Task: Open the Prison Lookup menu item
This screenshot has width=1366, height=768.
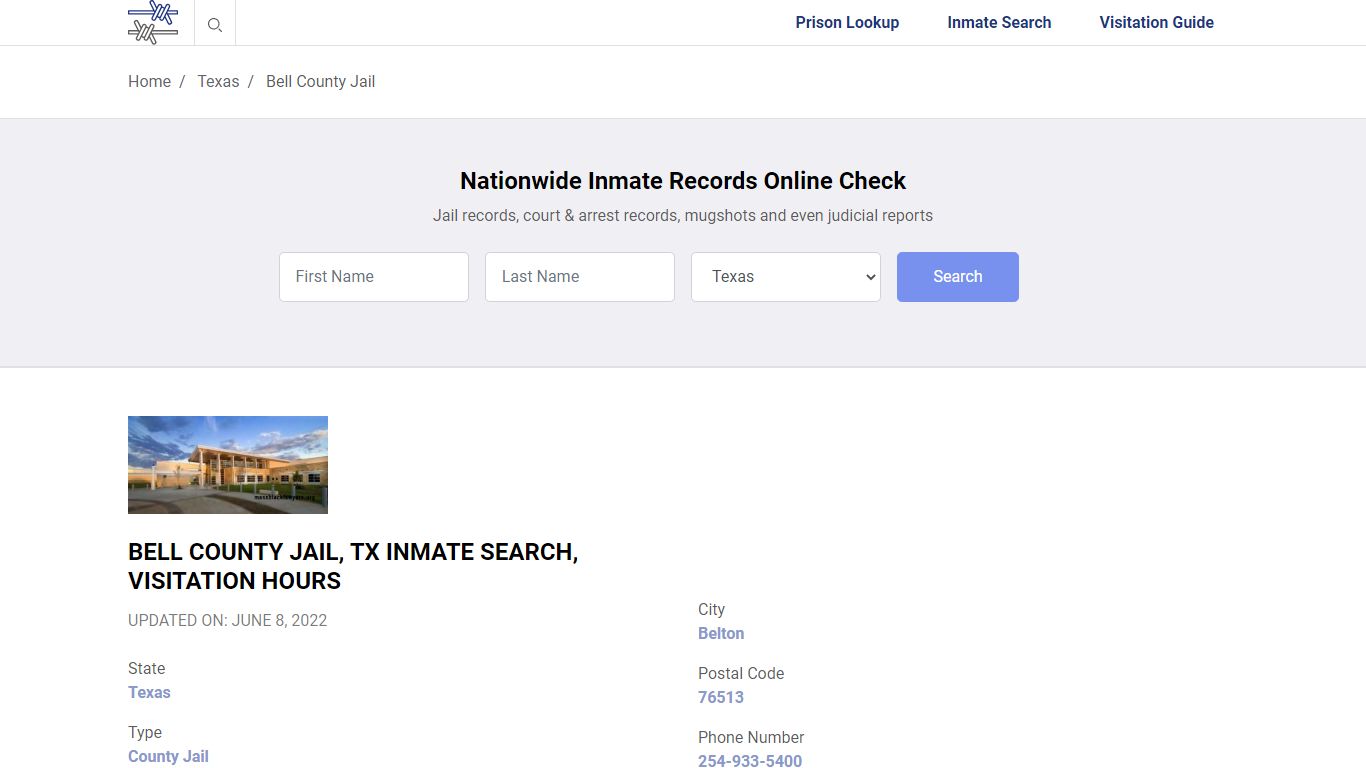Action: pyautogui.click(x=847, y=22)
